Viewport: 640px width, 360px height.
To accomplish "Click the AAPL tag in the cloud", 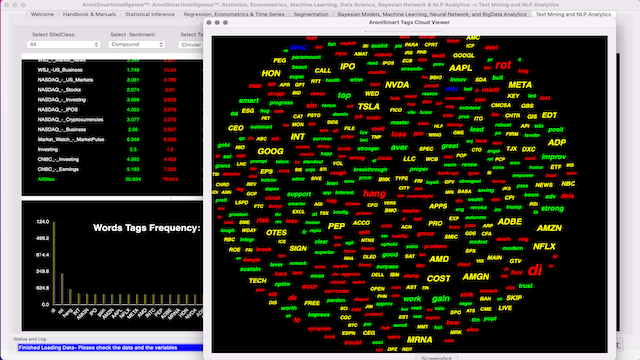I will (460, 68).
